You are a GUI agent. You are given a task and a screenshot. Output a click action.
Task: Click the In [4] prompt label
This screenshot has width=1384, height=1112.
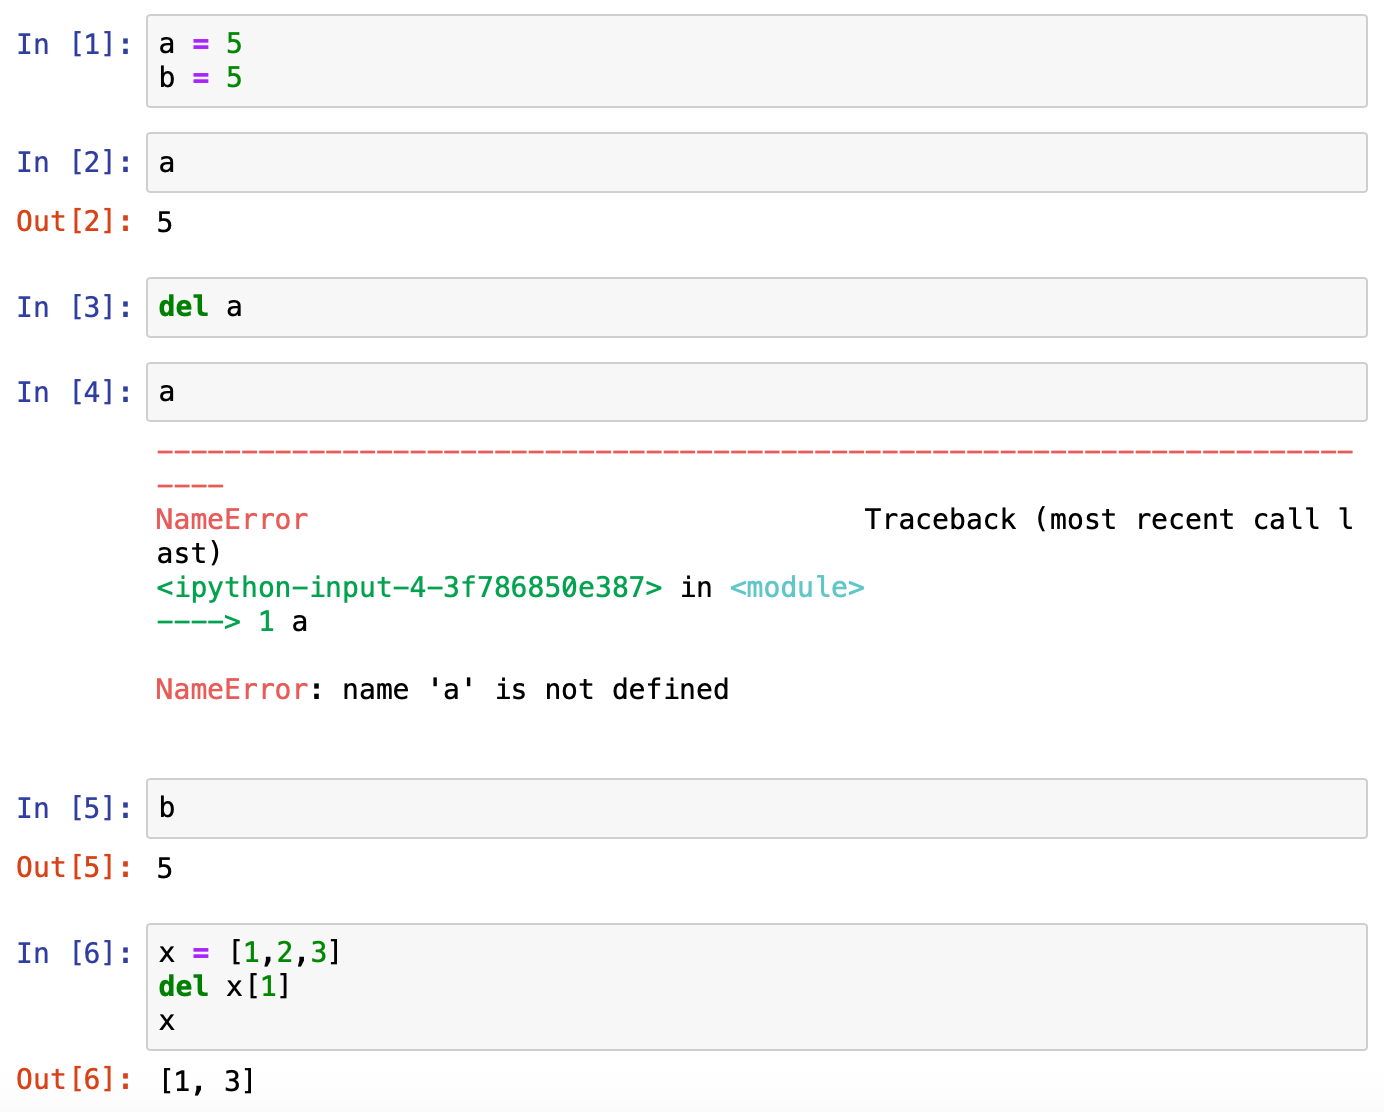click(73, 392)
